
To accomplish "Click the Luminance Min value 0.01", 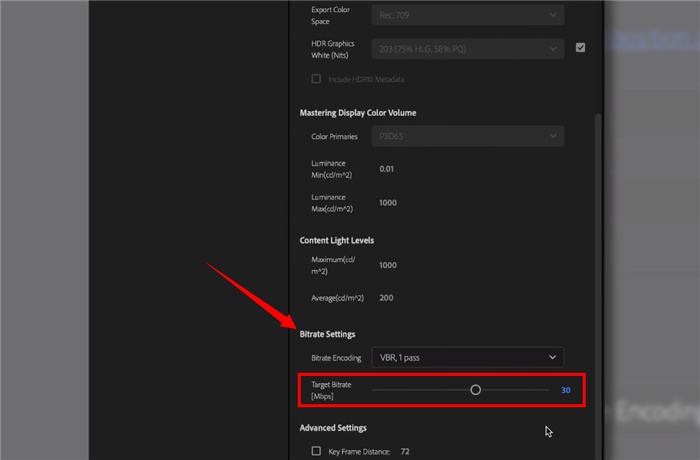I will (x=387, y=169).
